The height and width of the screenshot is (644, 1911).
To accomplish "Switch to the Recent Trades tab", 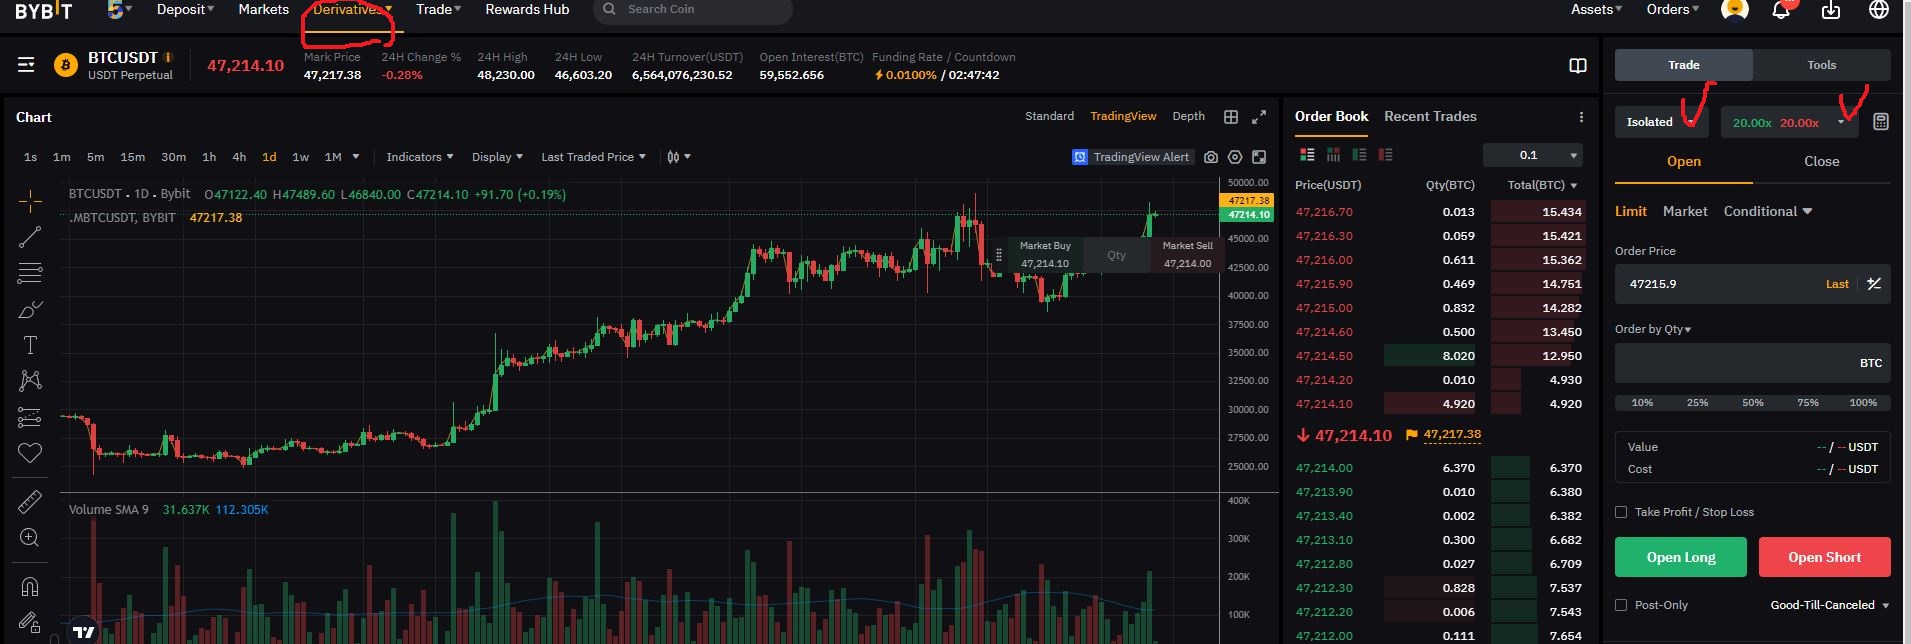I will 1430,116.
